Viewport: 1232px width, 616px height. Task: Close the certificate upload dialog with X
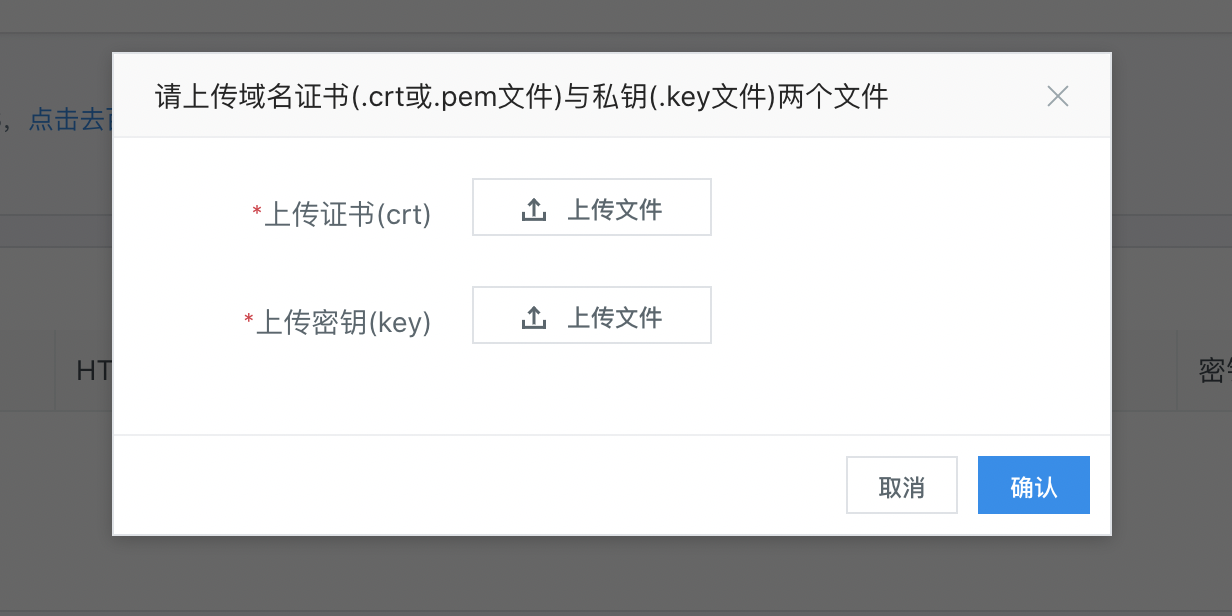tap(1058, 96)
